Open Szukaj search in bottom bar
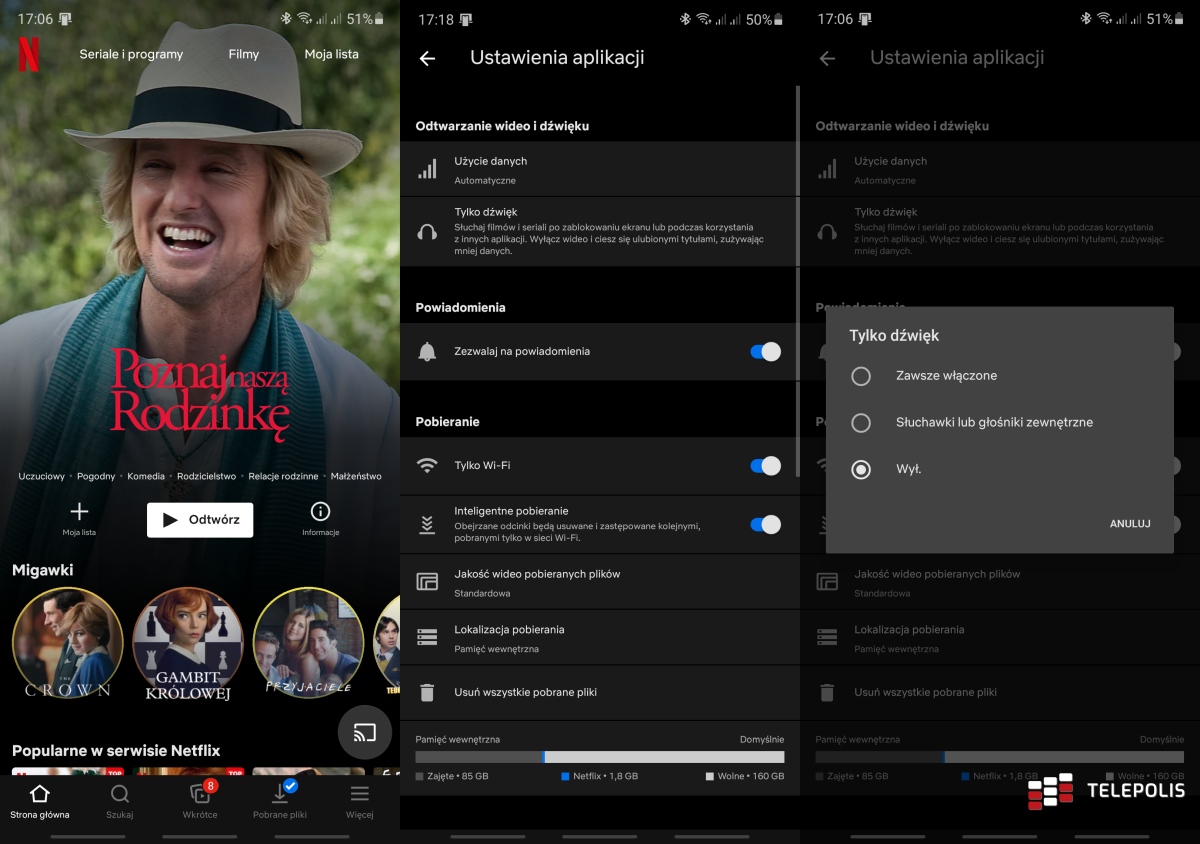This screenshot has height=844, width=1200. (120, 801)
